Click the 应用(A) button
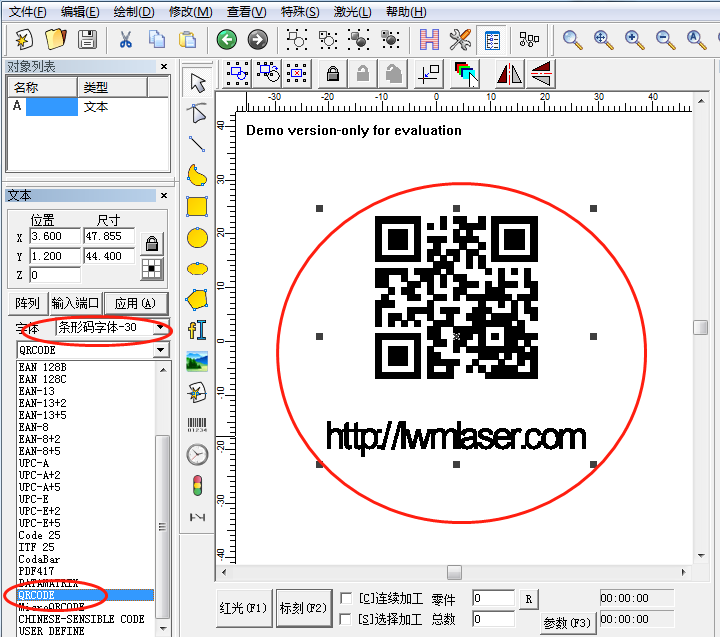This screenshot has height=637, width=720. click(135, 304)
